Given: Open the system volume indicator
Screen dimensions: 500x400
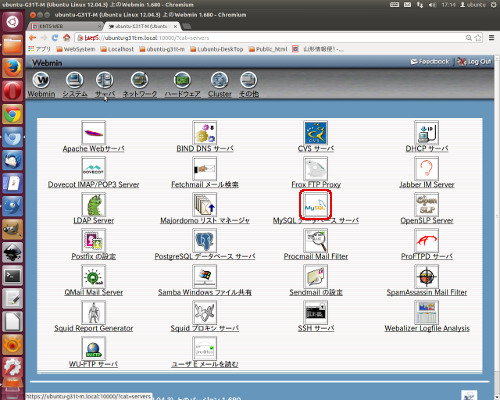Looking at the screenshot, I should (x=433, y=5).
